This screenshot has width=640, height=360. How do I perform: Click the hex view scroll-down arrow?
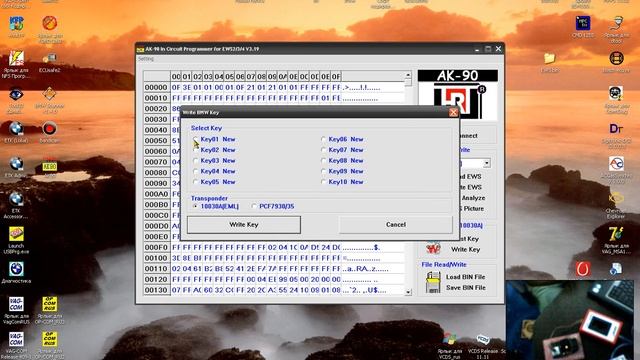tap(408, 292)
